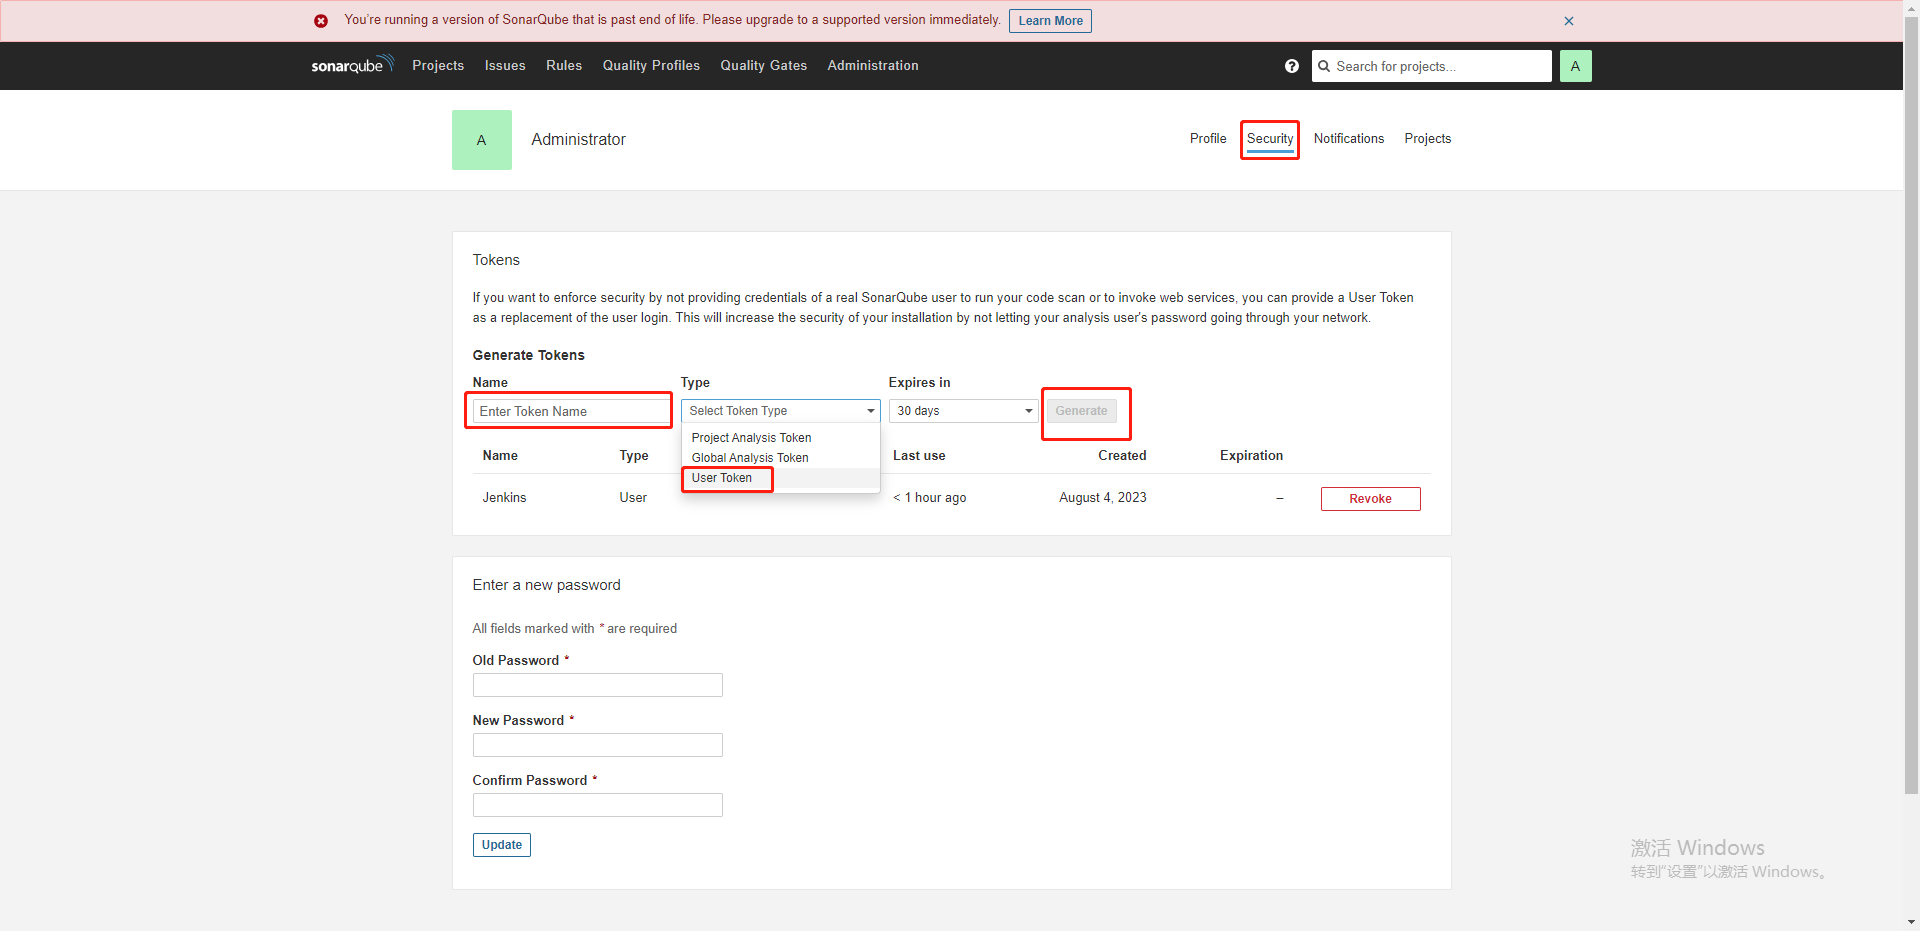Click the Update password button
1920x931 pixels.
pyautogui.click(x=501, y=845)
